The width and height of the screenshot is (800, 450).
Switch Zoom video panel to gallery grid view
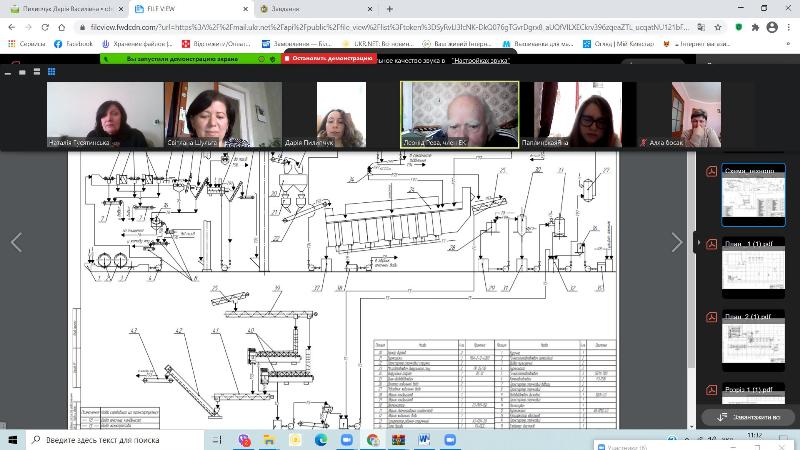click(52, 72)
